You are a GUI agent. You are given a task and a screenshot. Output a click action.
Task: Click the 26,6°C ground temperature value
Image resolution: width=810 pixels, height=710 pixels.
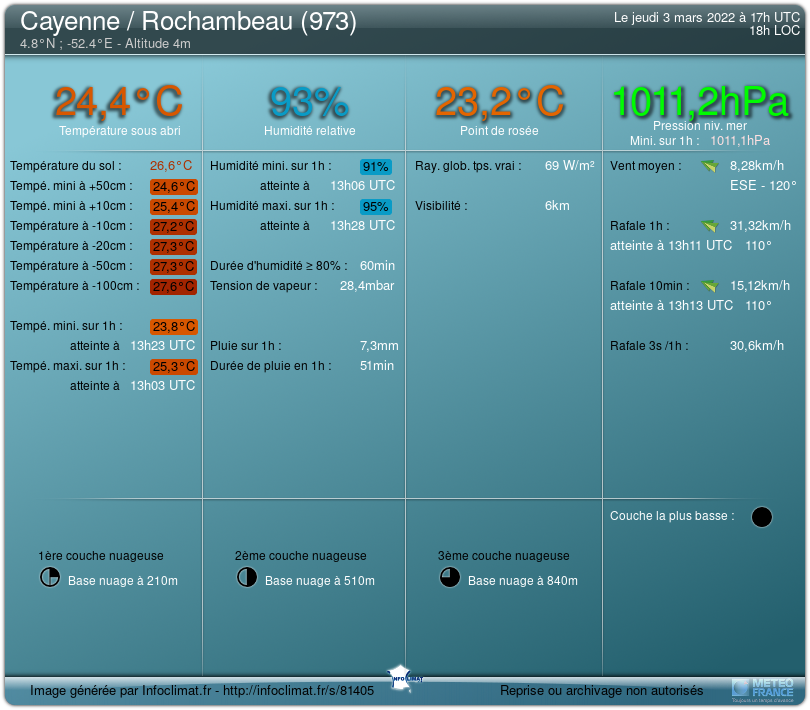(171, 166)
